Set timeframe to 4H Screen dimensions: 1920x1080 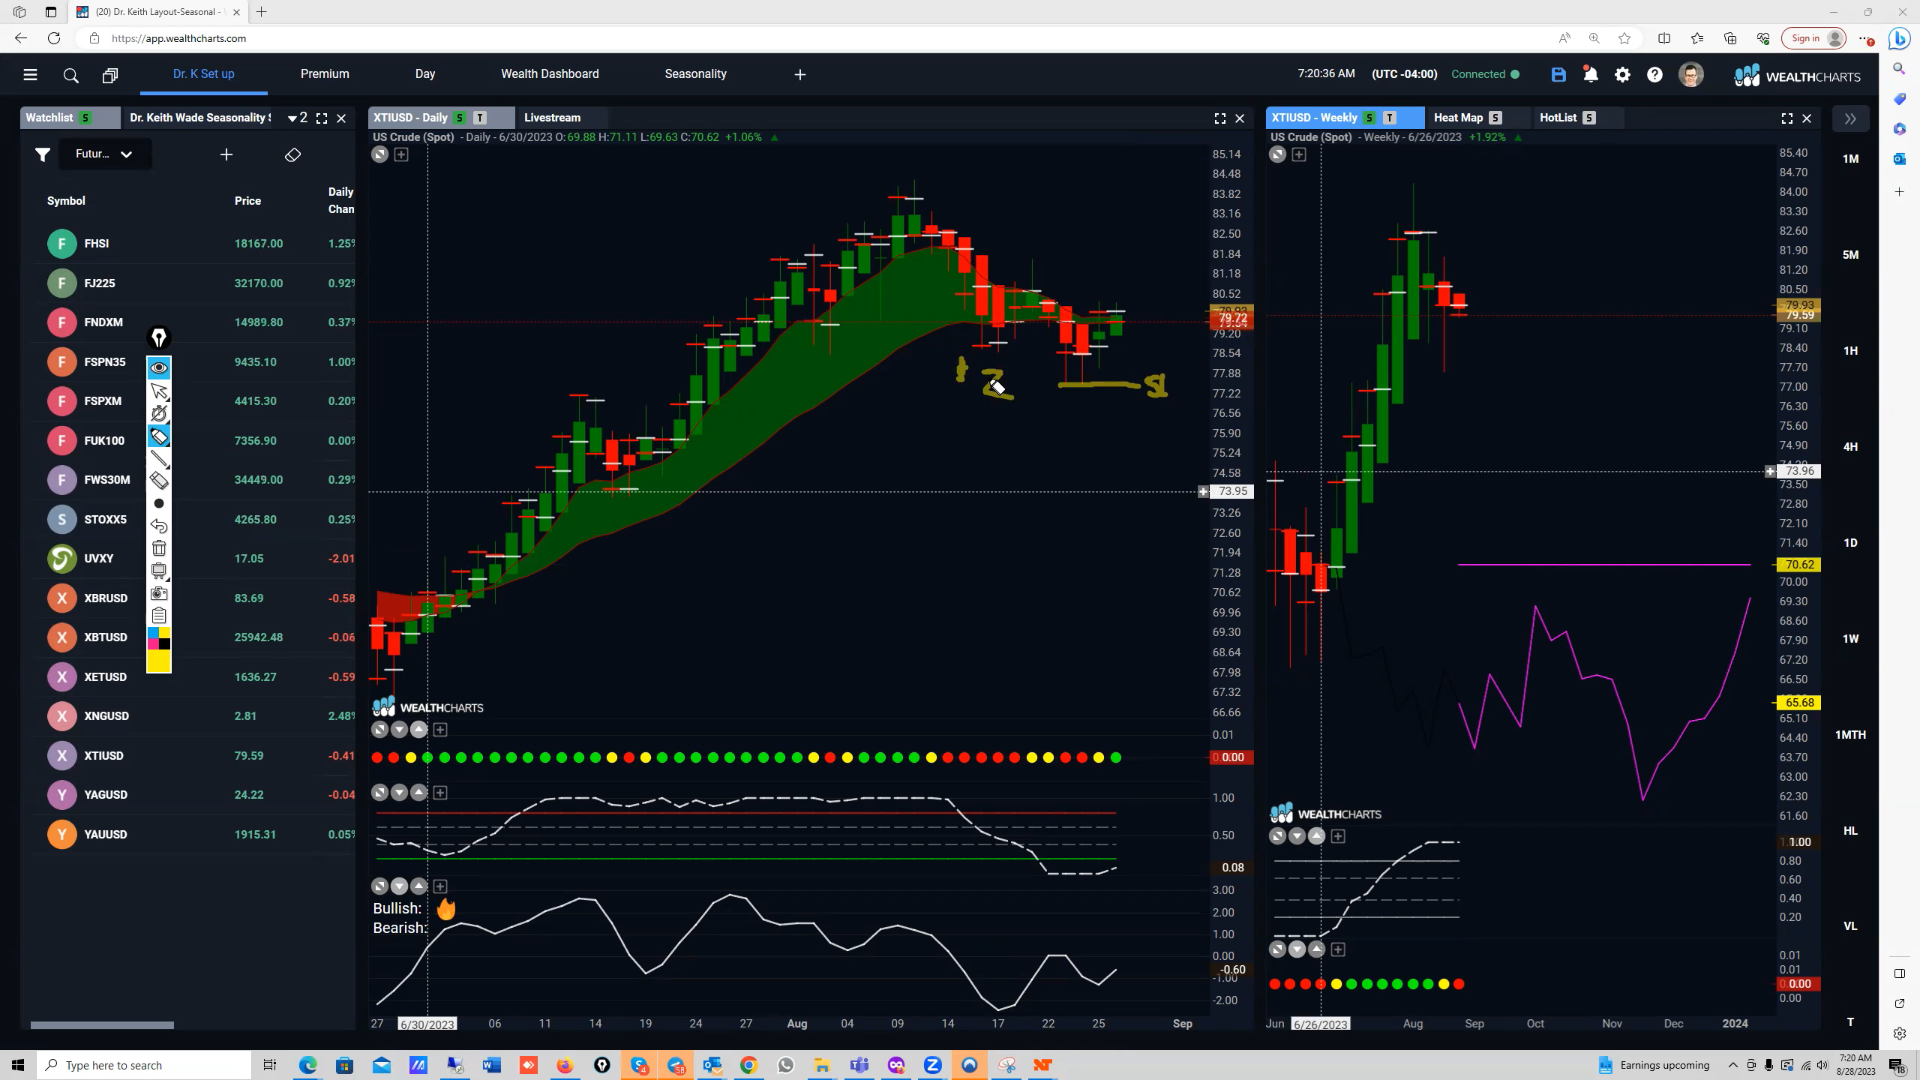pos(1850,447)
